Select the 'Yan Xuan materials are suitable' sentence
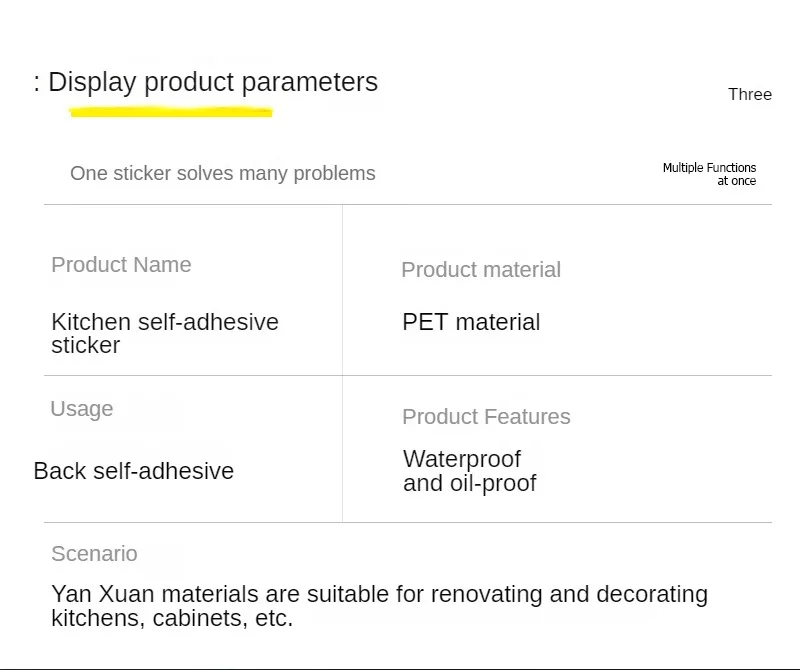The image size is (800, 670). pos(379,594)
